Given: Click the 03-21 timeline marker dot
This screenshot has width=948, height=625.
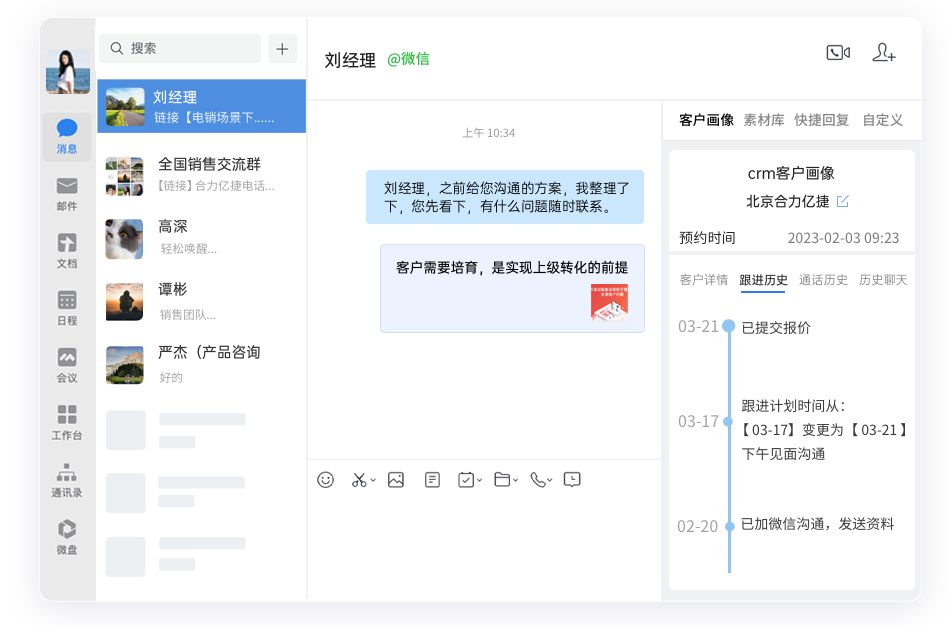Looking at the screenshot, I should point(729,326).
